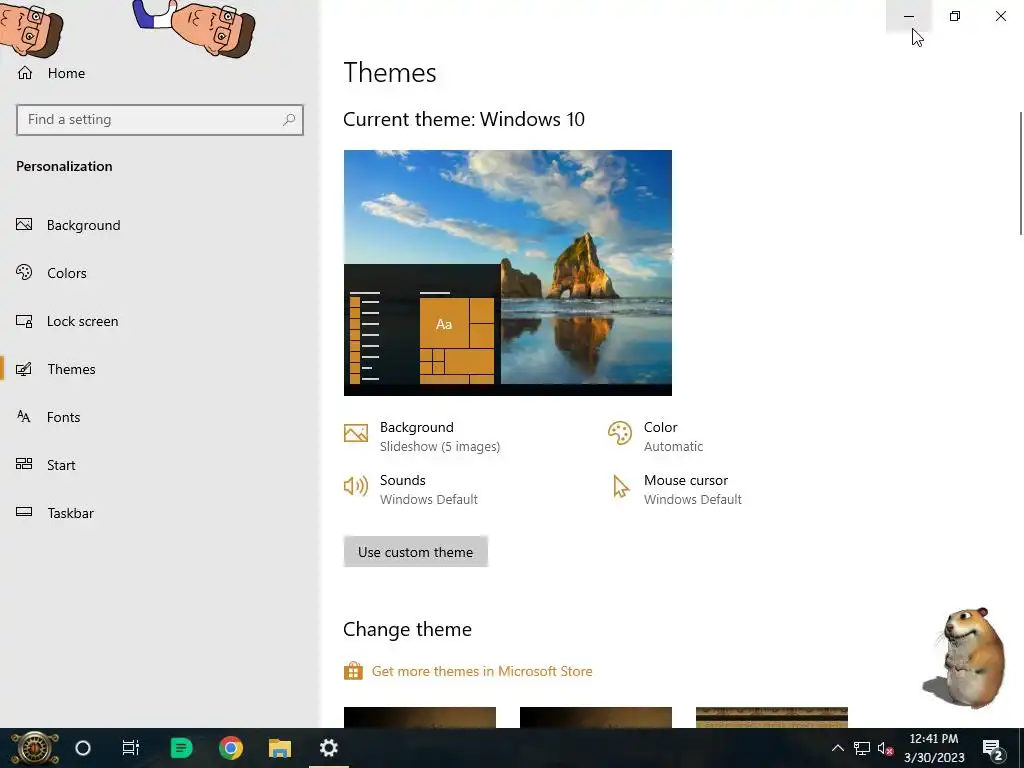Click the Themes brush icon in sidebar
The height and width of the screenshot is (768, 1024).
(x=24, y=369)
